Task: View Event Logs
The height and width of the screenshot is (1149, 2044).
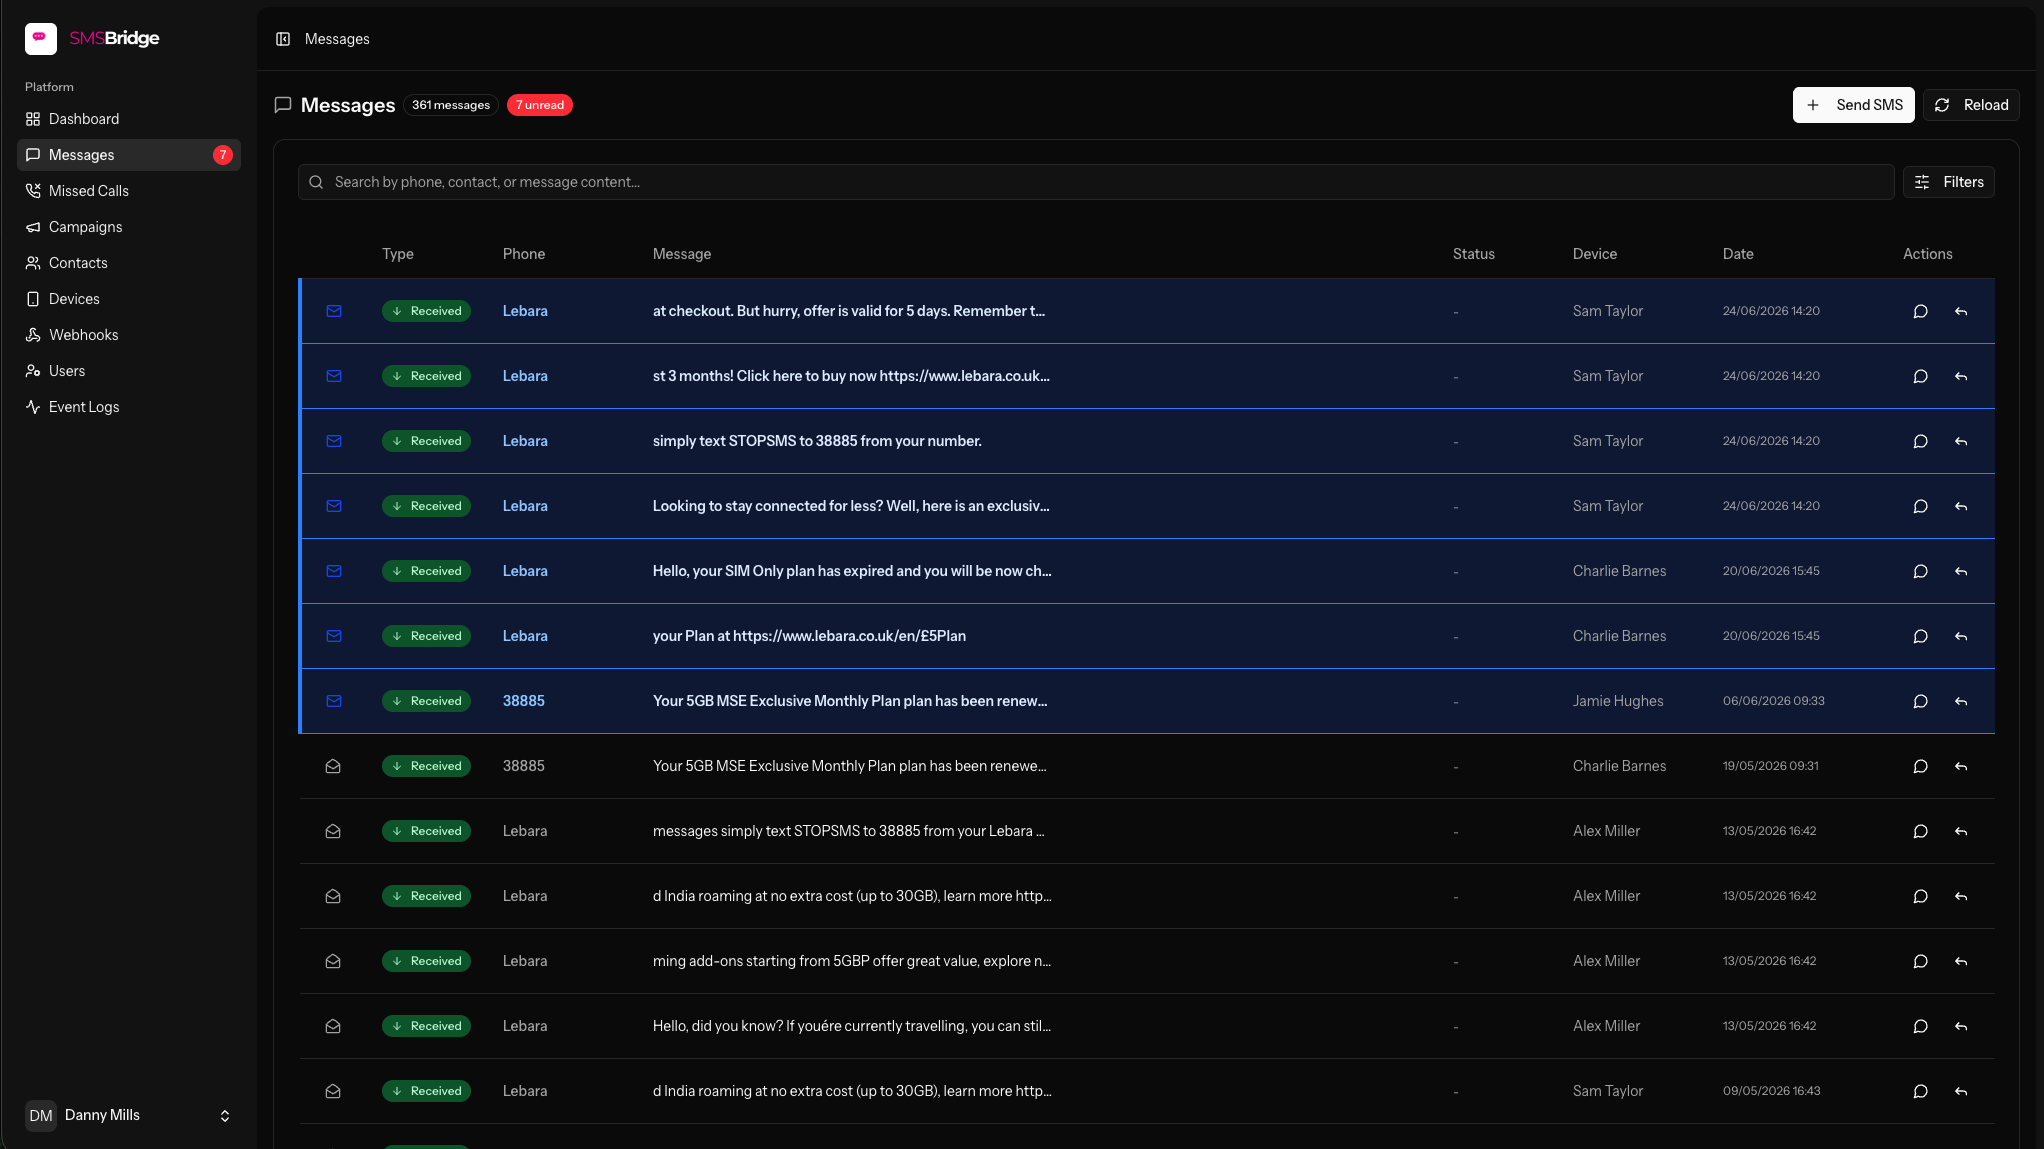Action: 129,407
